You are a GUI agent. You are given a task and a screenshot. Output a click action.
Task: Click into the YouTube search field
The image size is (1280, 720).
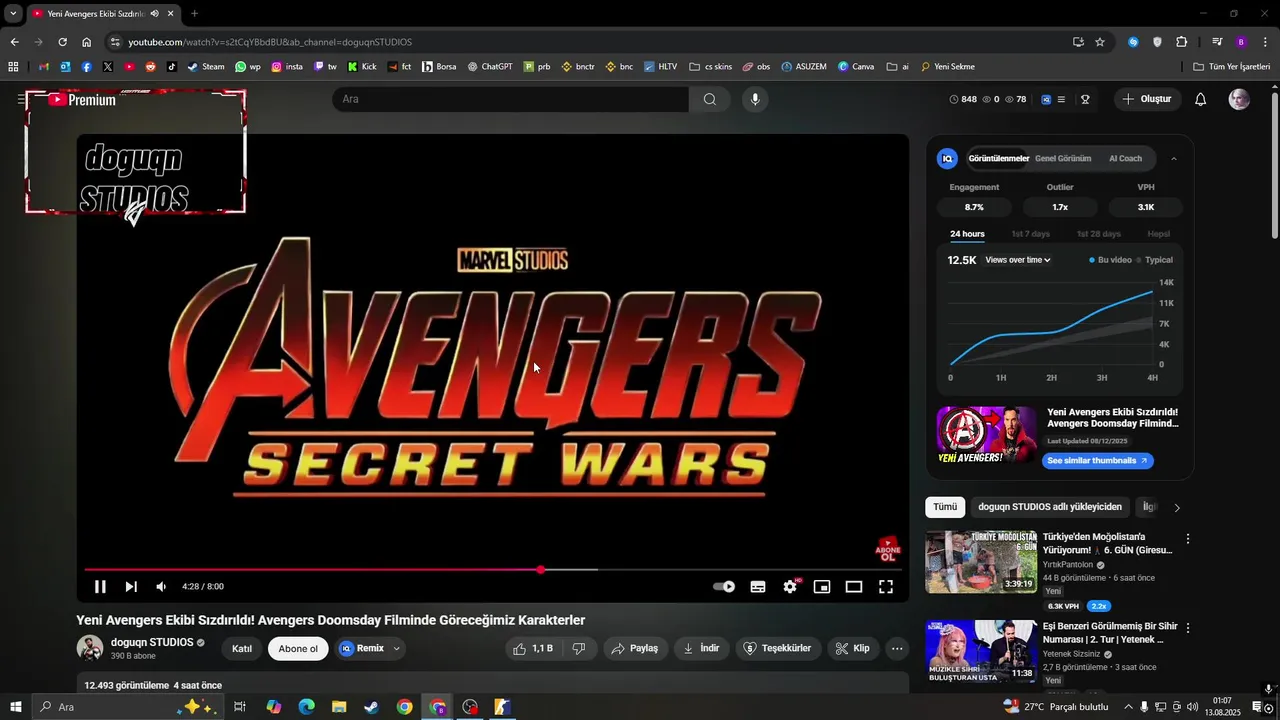[x=510, y=99]
